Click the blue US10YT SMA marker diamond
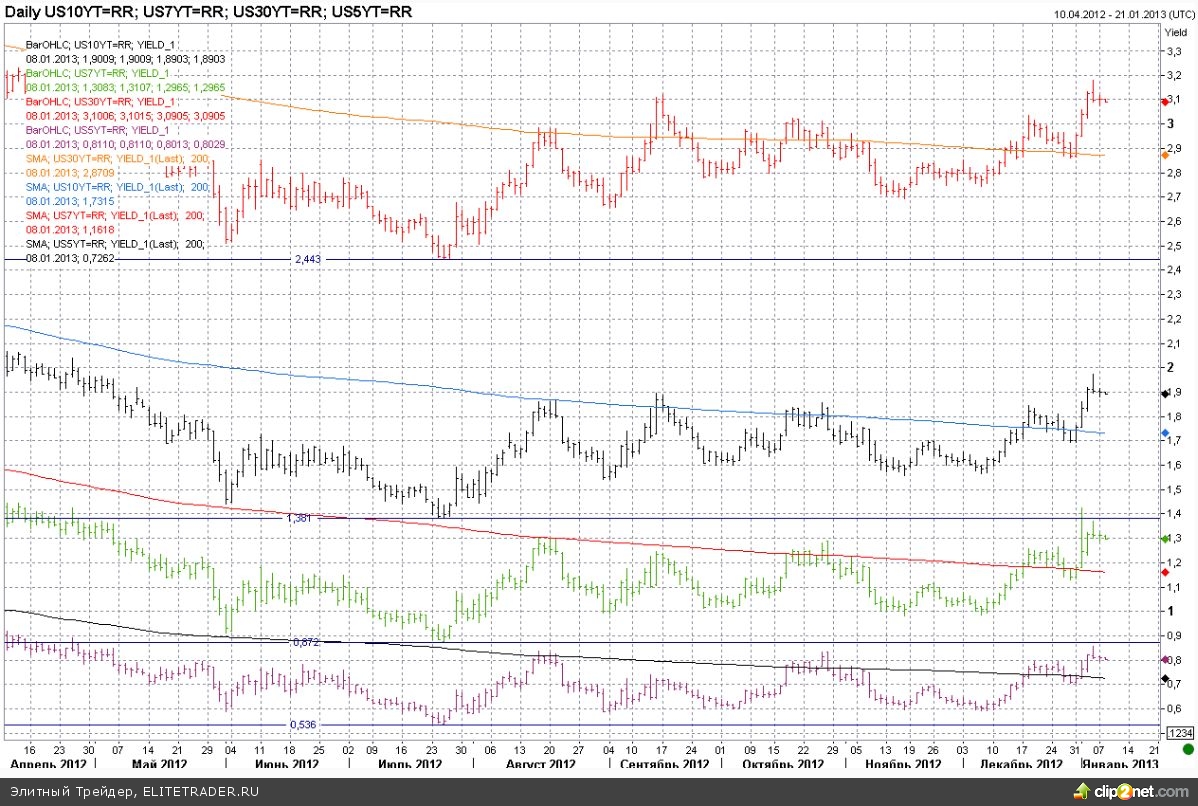The image size is (1198, 806). point(1165,432)
